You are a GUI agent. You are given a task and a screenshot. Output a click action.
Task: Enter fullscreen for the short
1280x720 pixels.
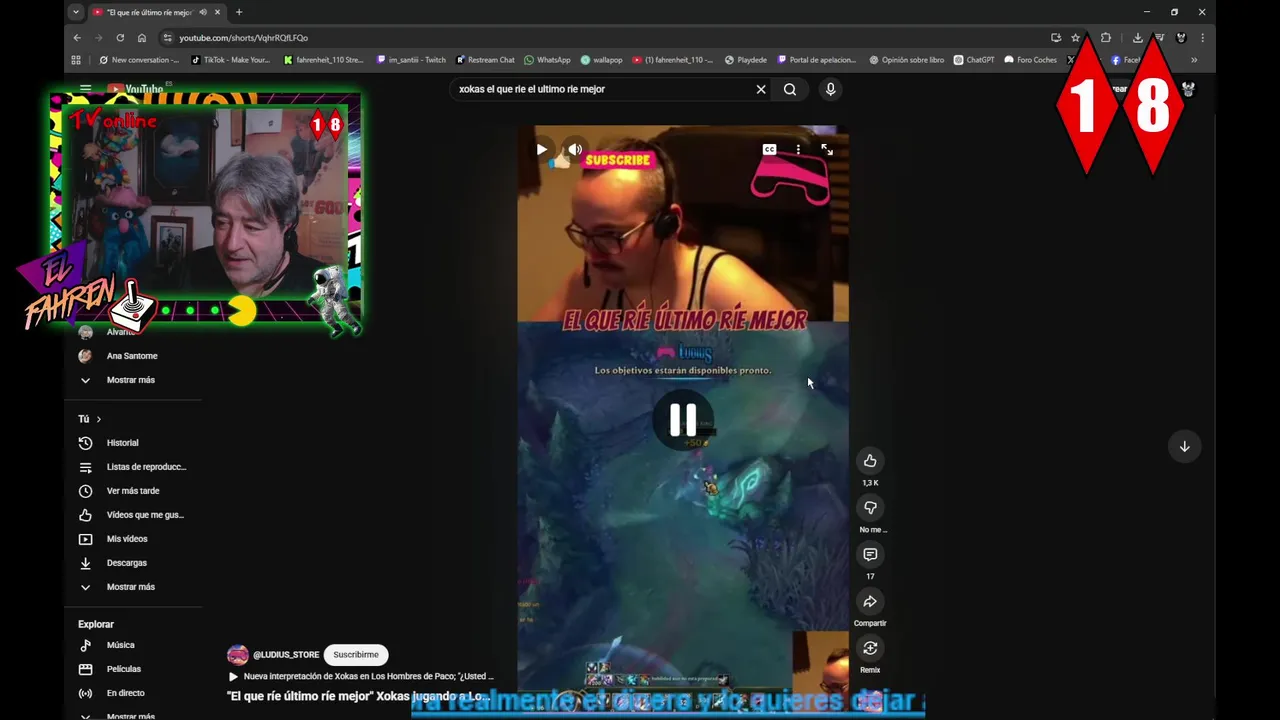827,150
